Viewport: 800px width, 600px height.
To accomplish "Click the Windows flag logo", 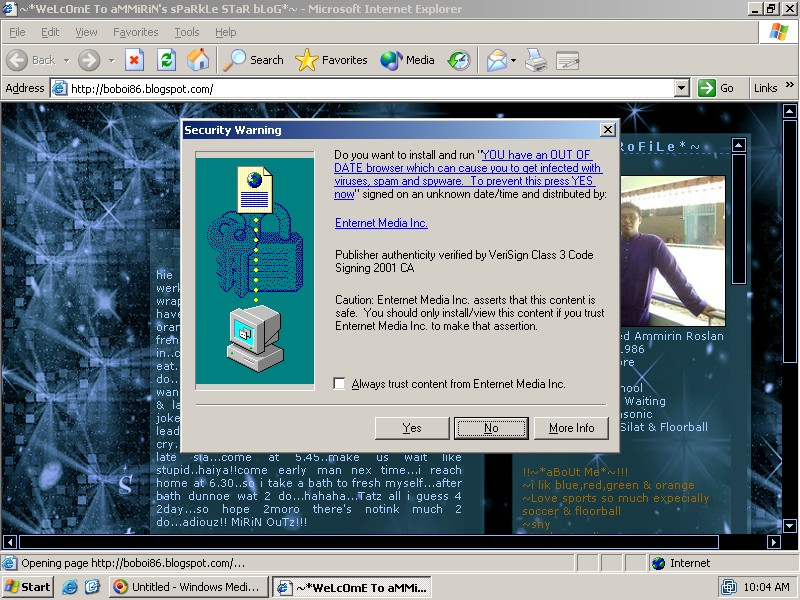I will 779,32.
